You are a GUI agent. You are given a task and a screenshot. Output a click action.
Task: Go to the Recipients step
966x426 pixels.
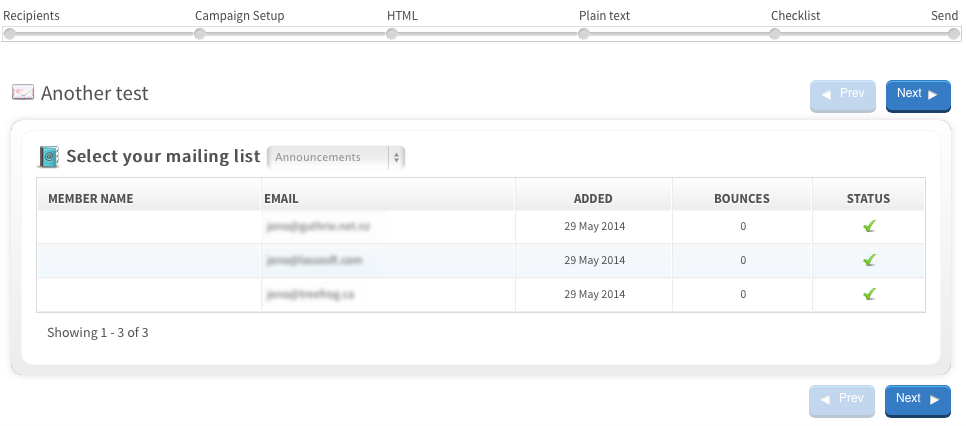point(31,16)
